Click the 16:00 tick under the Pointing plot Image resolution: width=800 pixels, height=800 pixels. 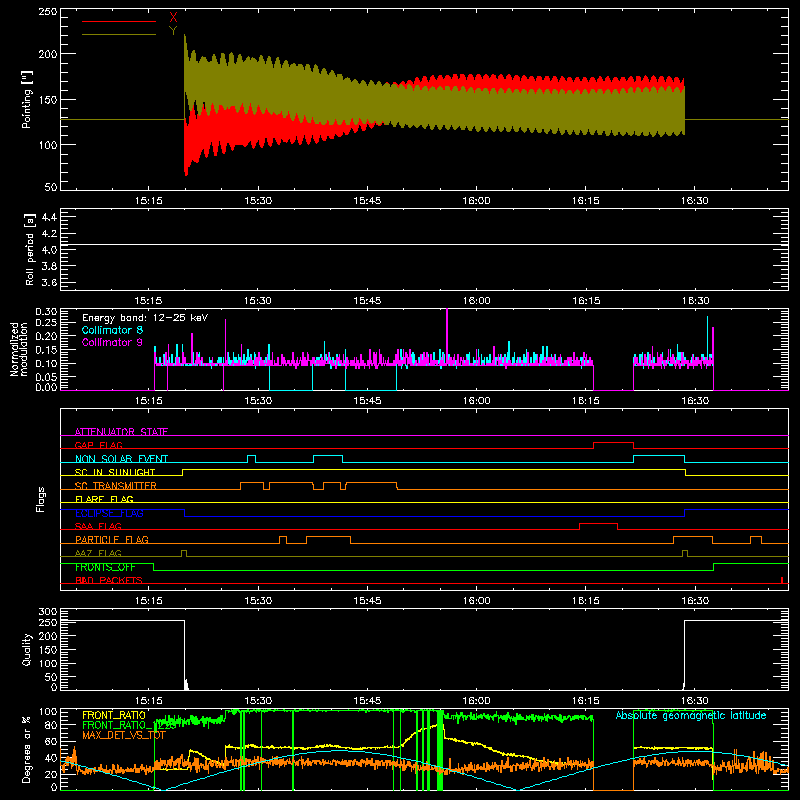click(x=476, y=201)
